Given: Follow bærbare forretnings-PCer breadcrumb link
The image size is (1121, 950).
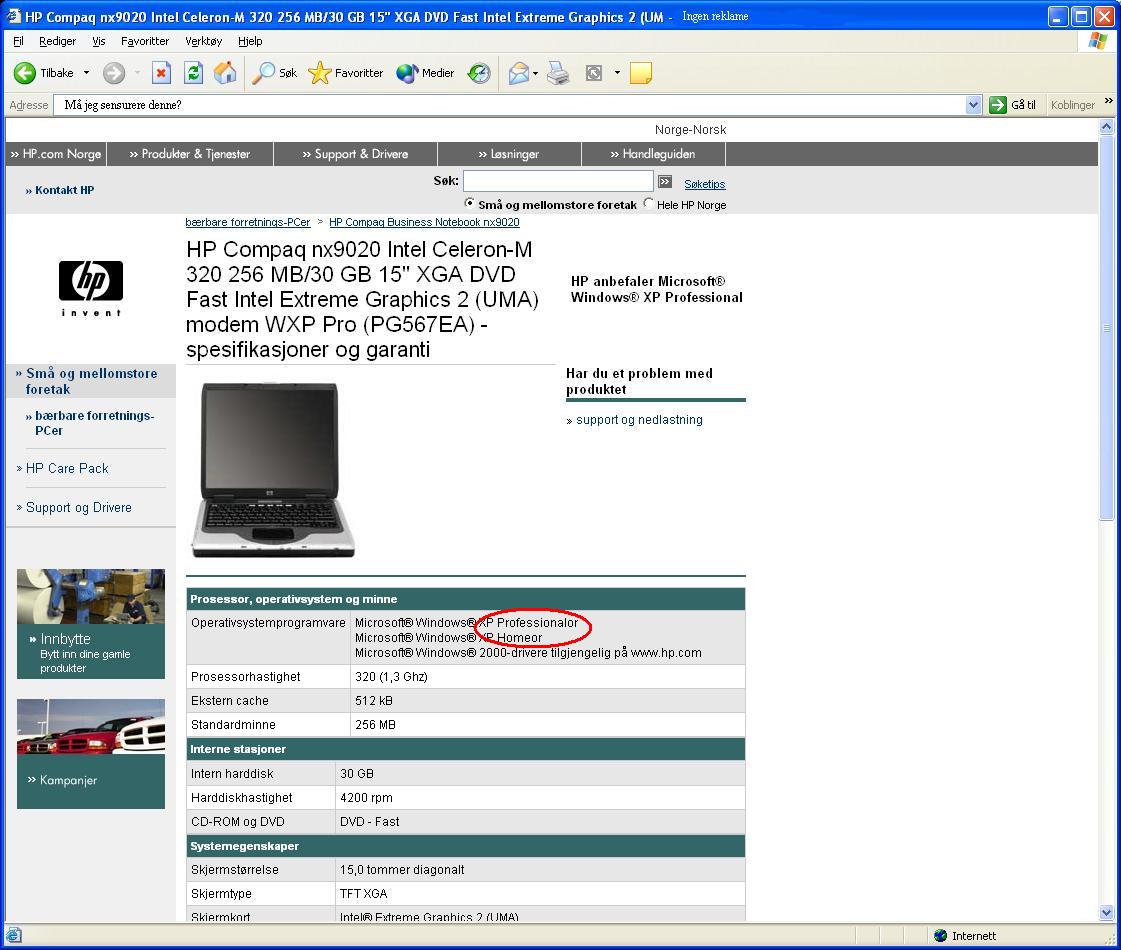Looking at the screenshot, I should click(x=247, y=222).
